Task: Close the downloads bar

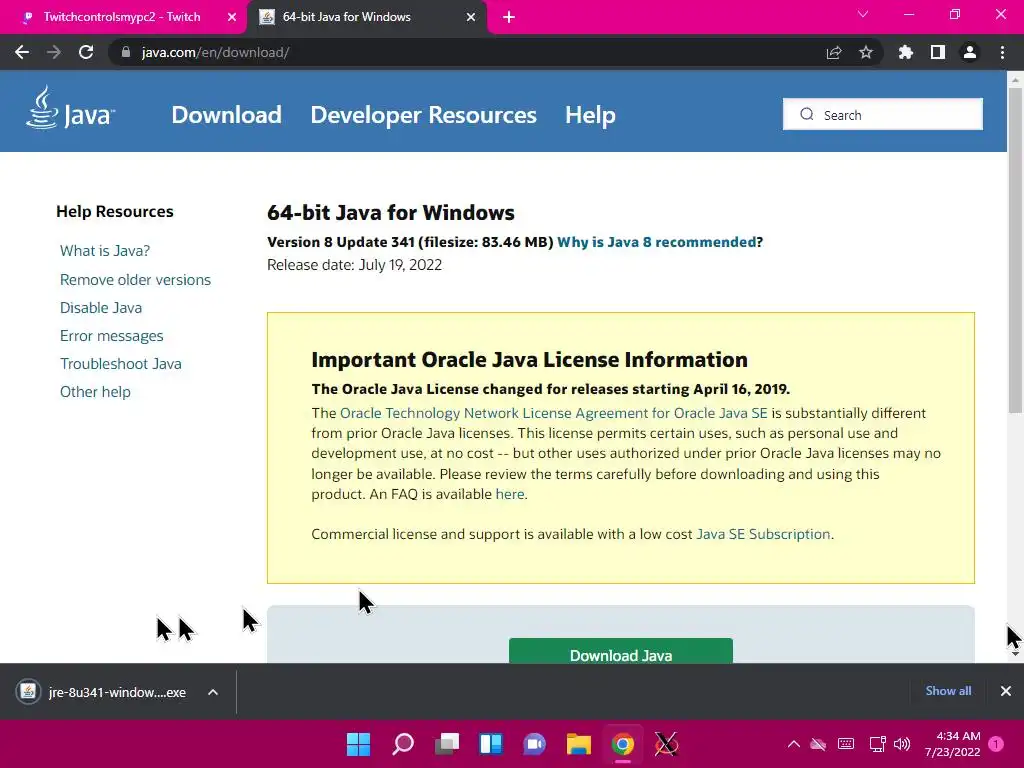Action: [x=1006, y=691]
